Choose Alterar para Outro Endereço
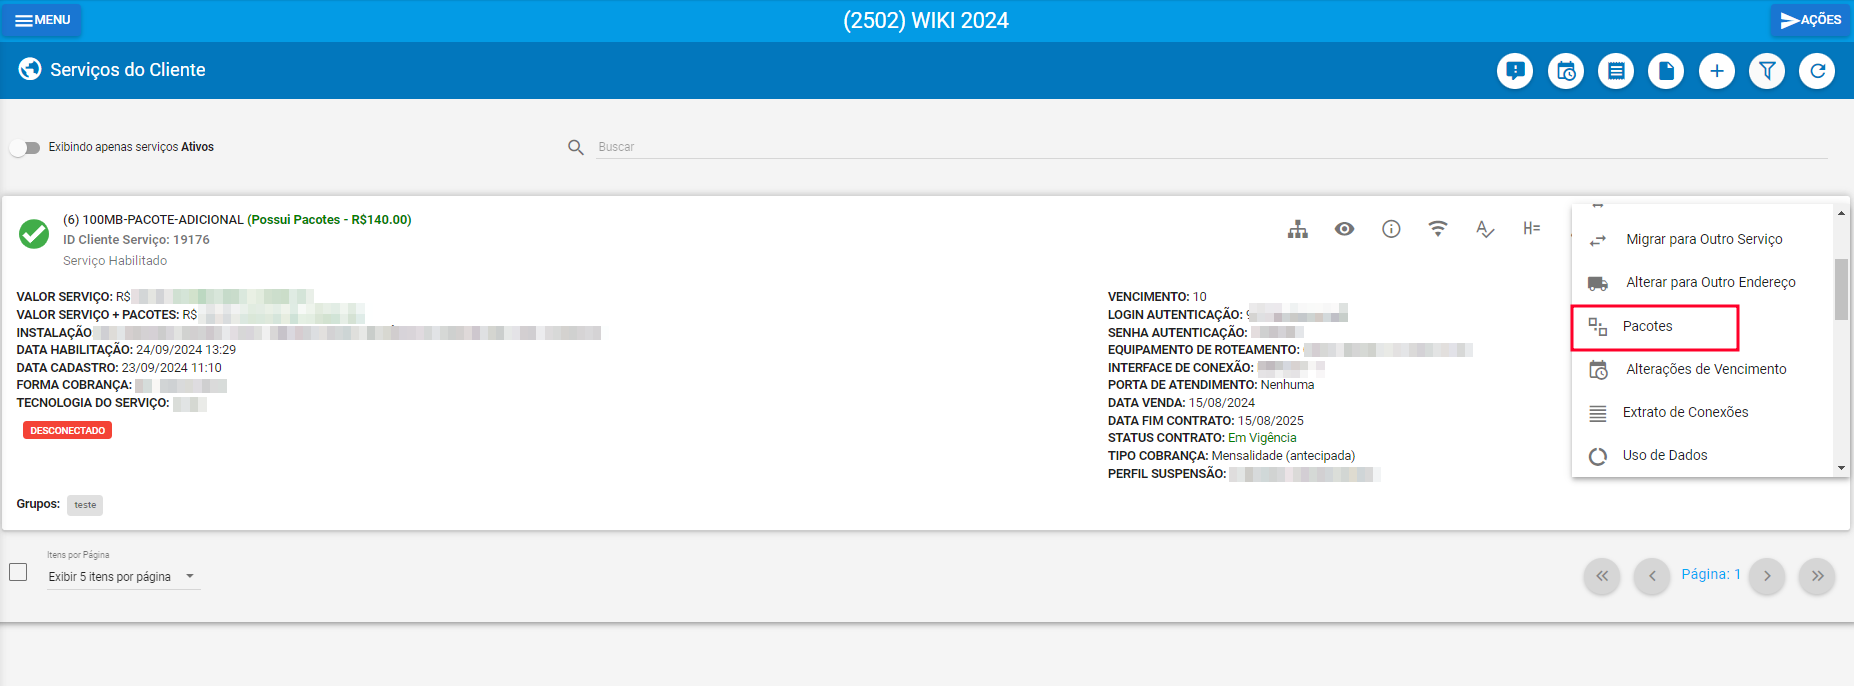This screenshot has width=1854, height=686. tap(1703, 282)
